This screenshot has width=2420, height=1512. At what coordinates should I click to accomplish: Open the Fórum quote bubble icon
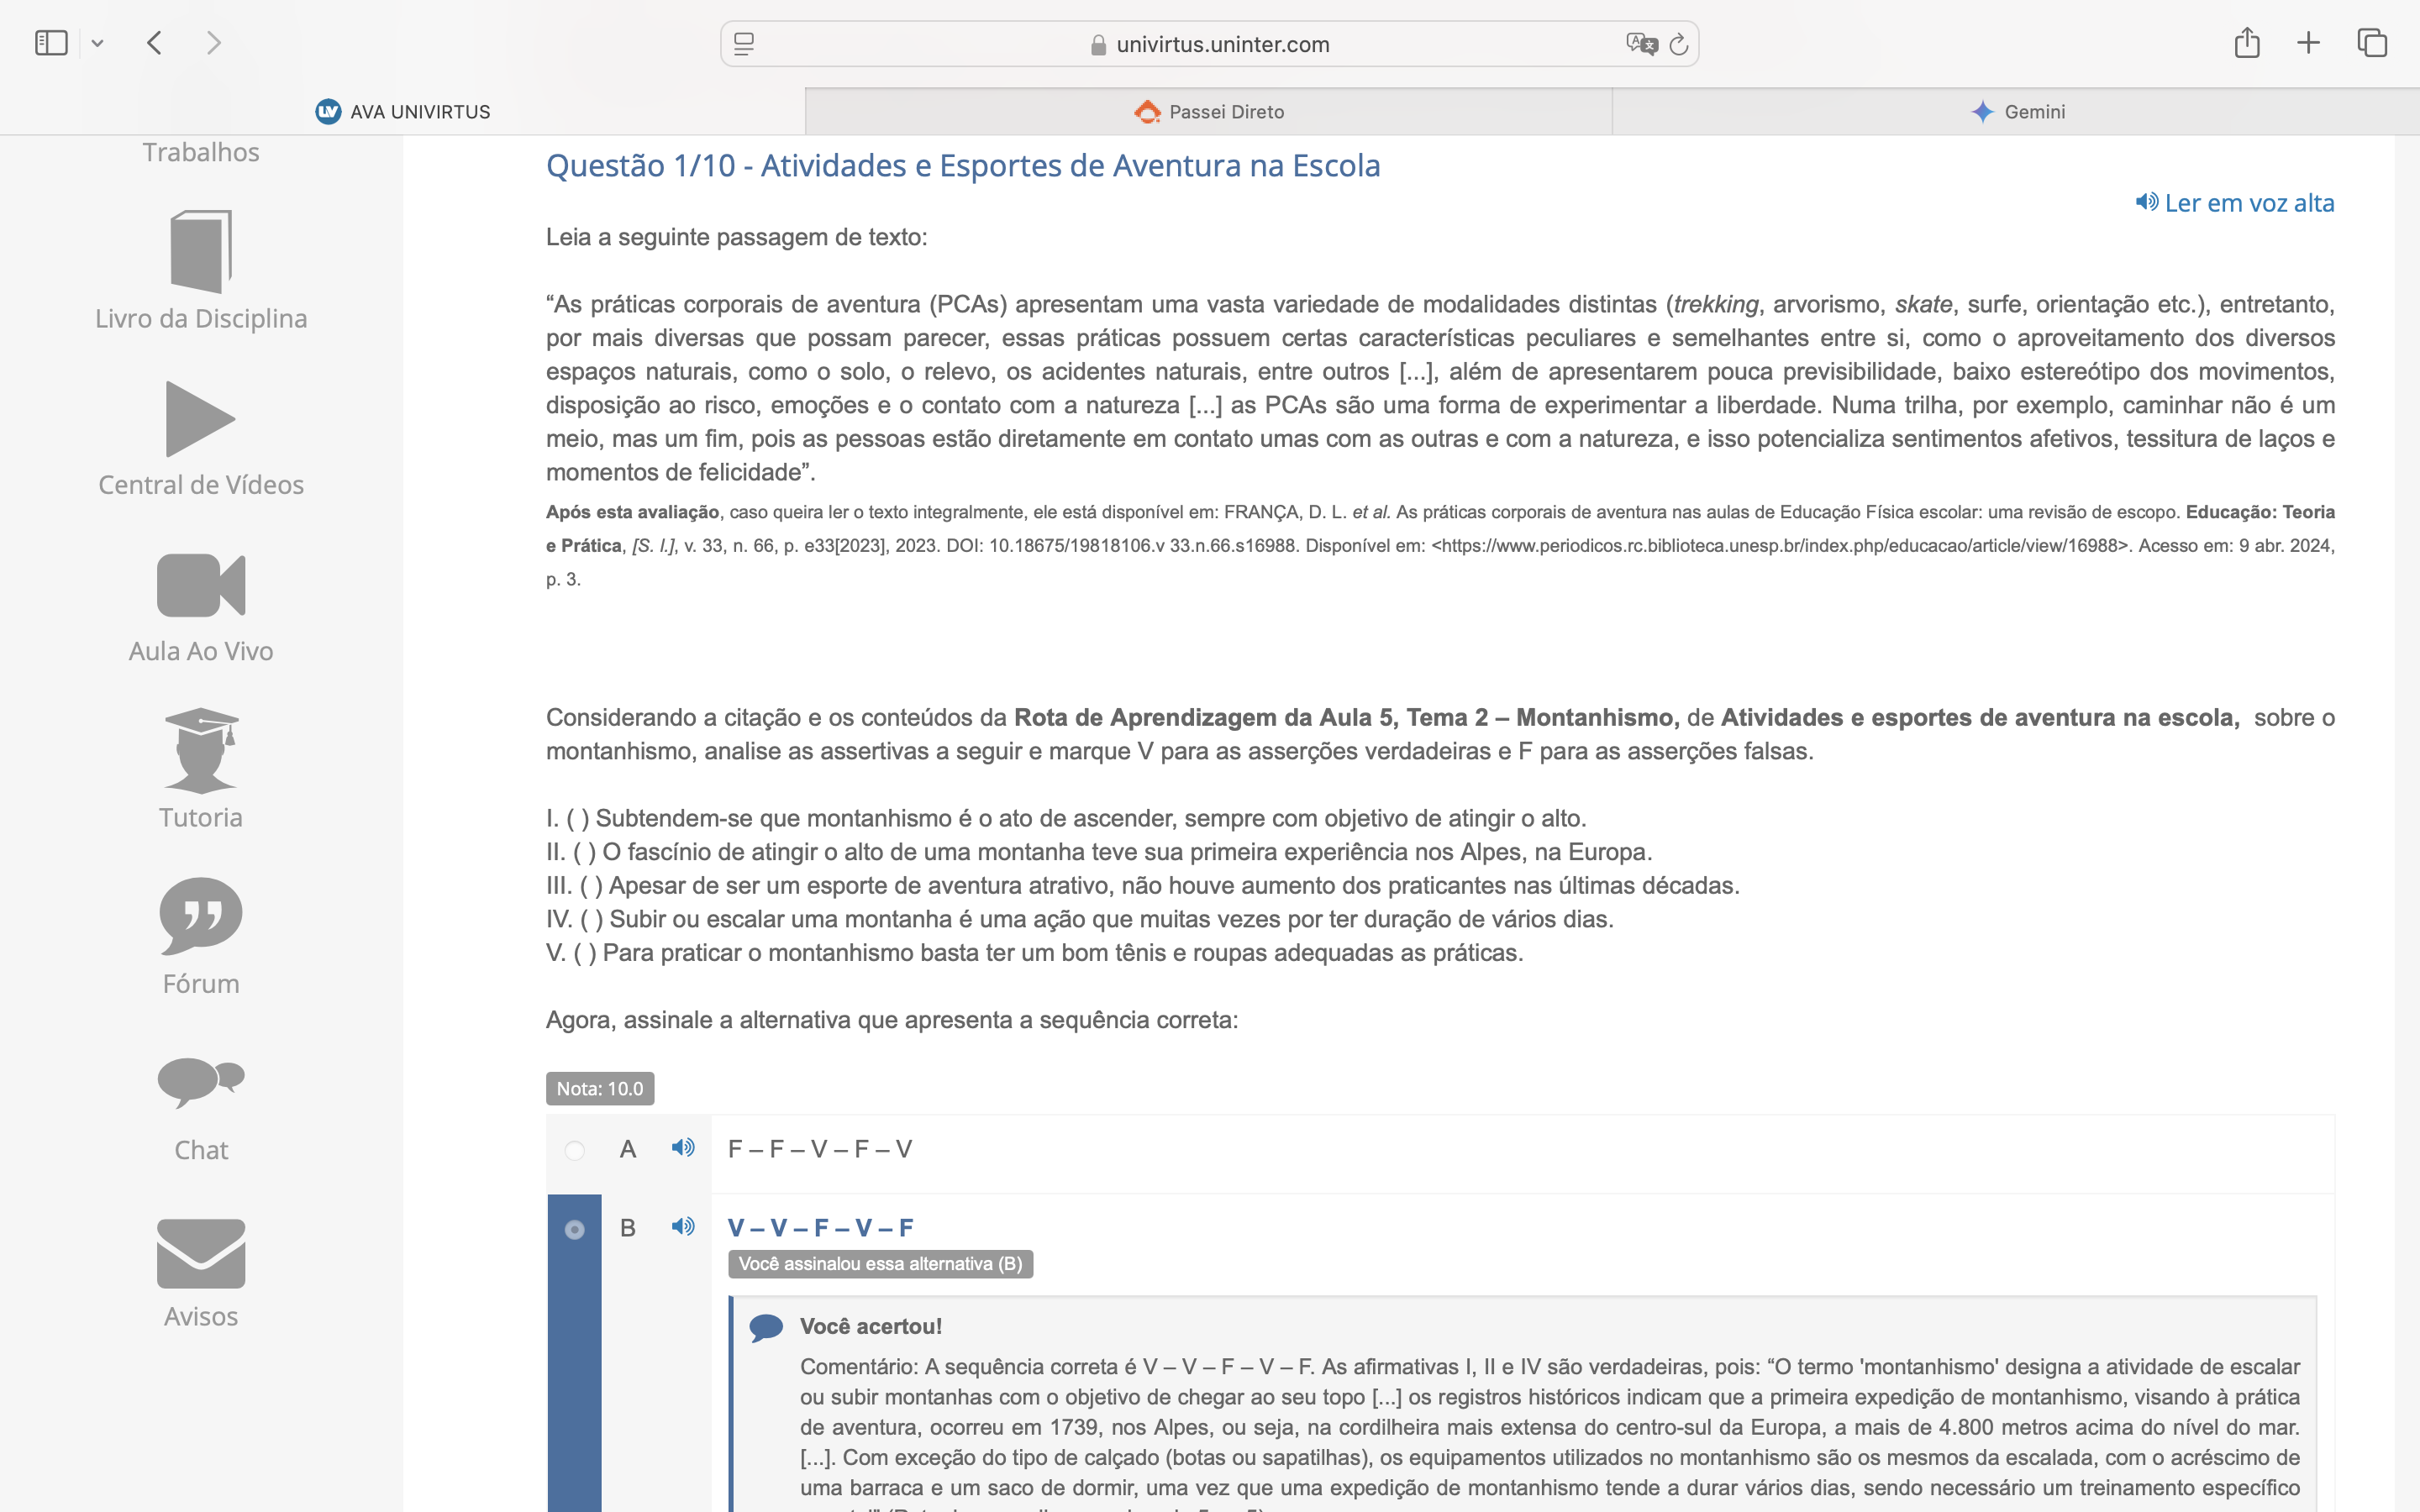(x=201, y=916)
